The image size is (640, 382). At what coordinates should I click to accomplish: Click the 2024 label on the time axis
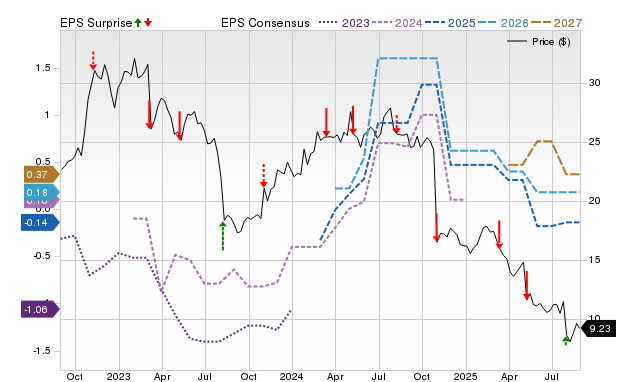pos(292,376)
